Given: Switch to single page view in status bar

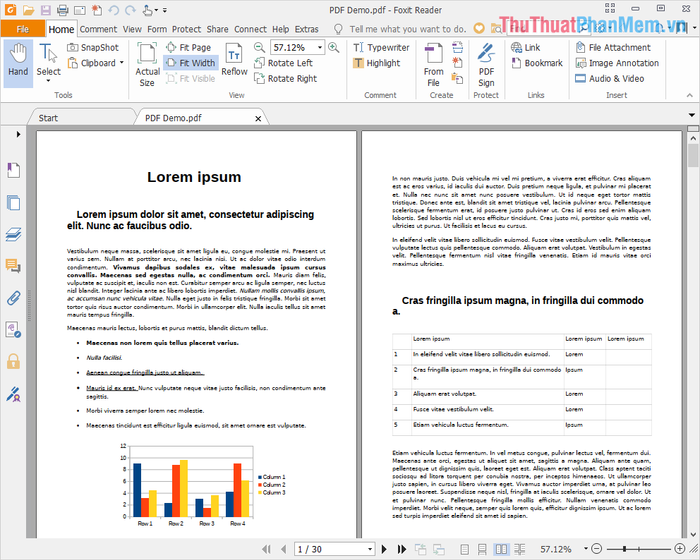Looking at the screenshot, I should 464,549.
